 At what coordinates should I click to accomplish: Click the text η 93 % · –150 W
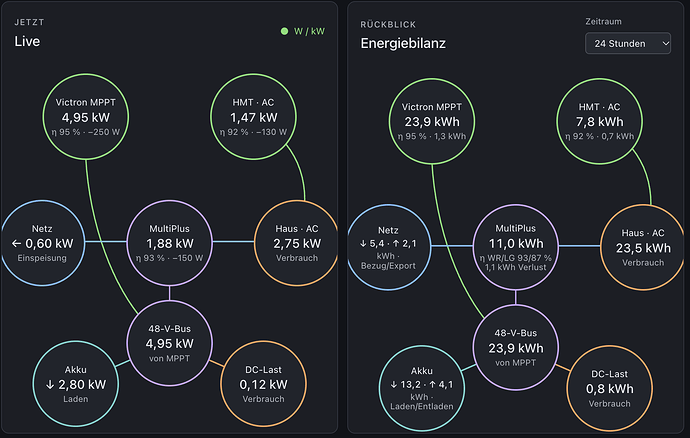(x=169, y=258)
